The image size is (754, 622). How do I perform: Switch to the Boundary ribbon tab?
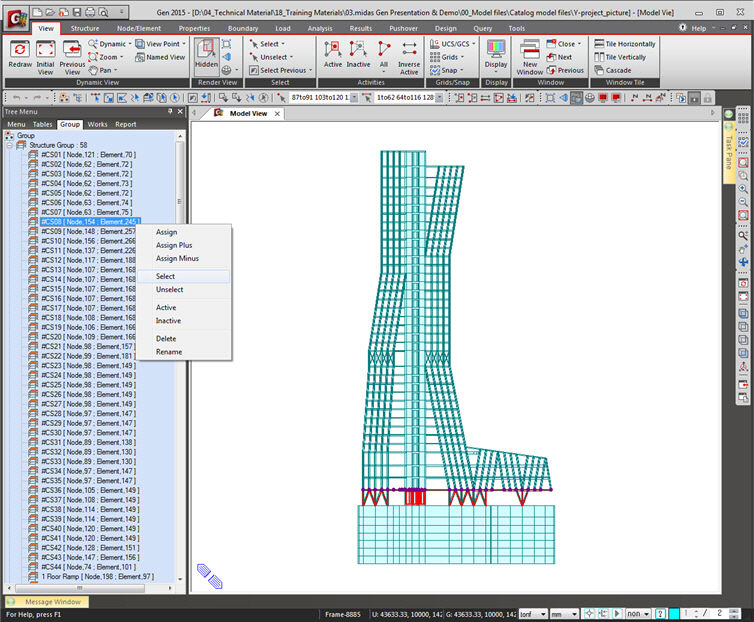click(x=243, y=28)
